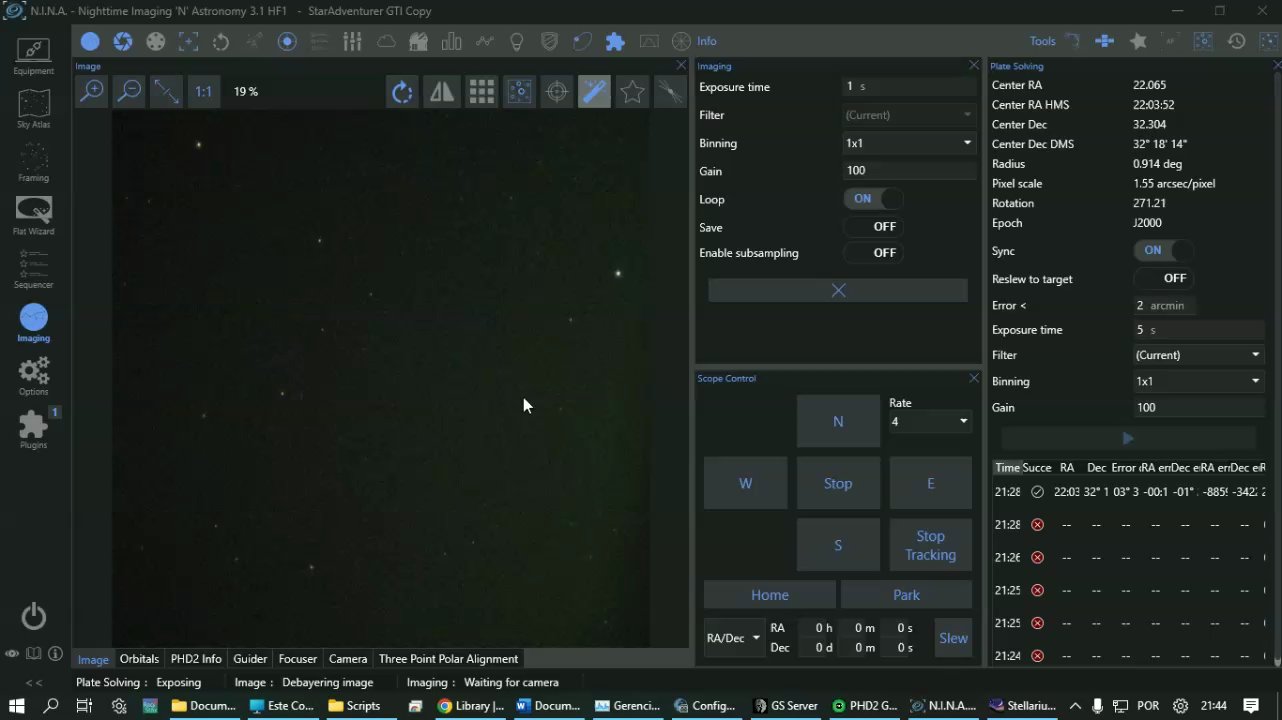Click the Imaging Exposure time field
Screen dimensions: 1282x720
coord(909,87)
